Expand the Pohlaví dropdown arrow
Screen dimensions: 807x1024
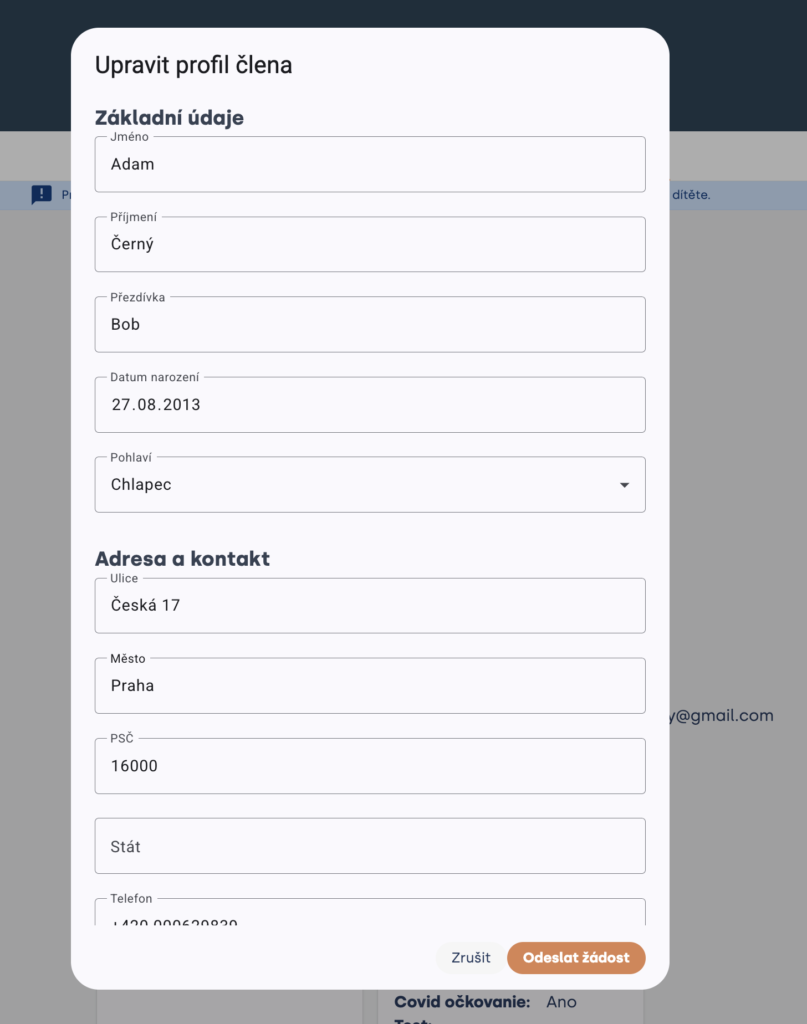624,485
